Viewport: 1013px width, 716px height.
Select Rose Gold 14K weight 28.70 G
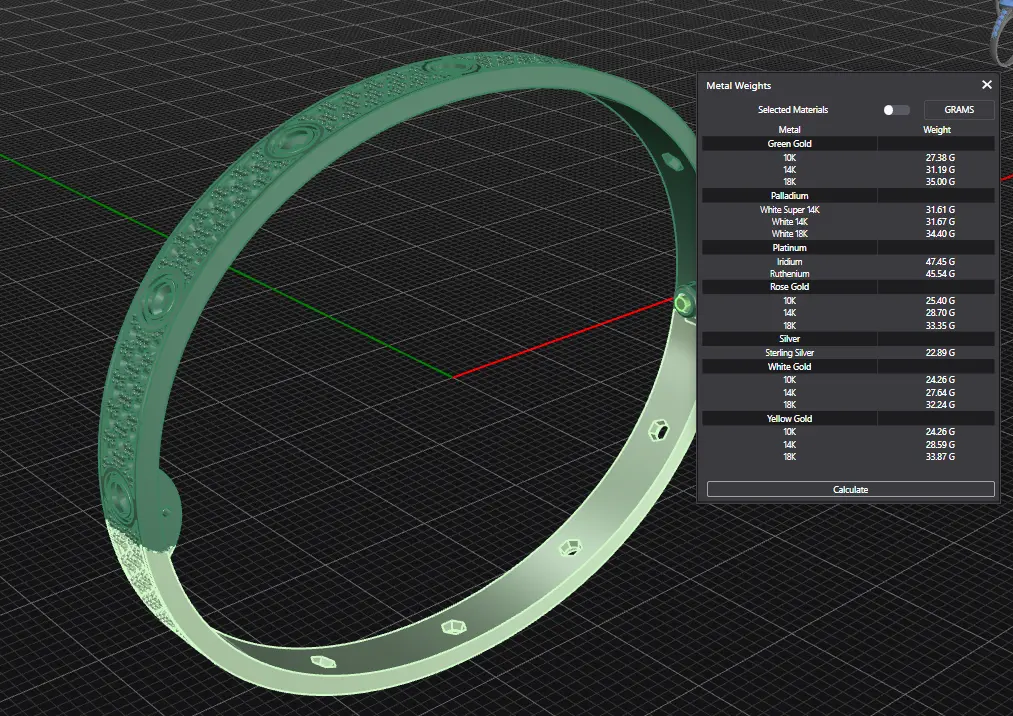point(940,313)
